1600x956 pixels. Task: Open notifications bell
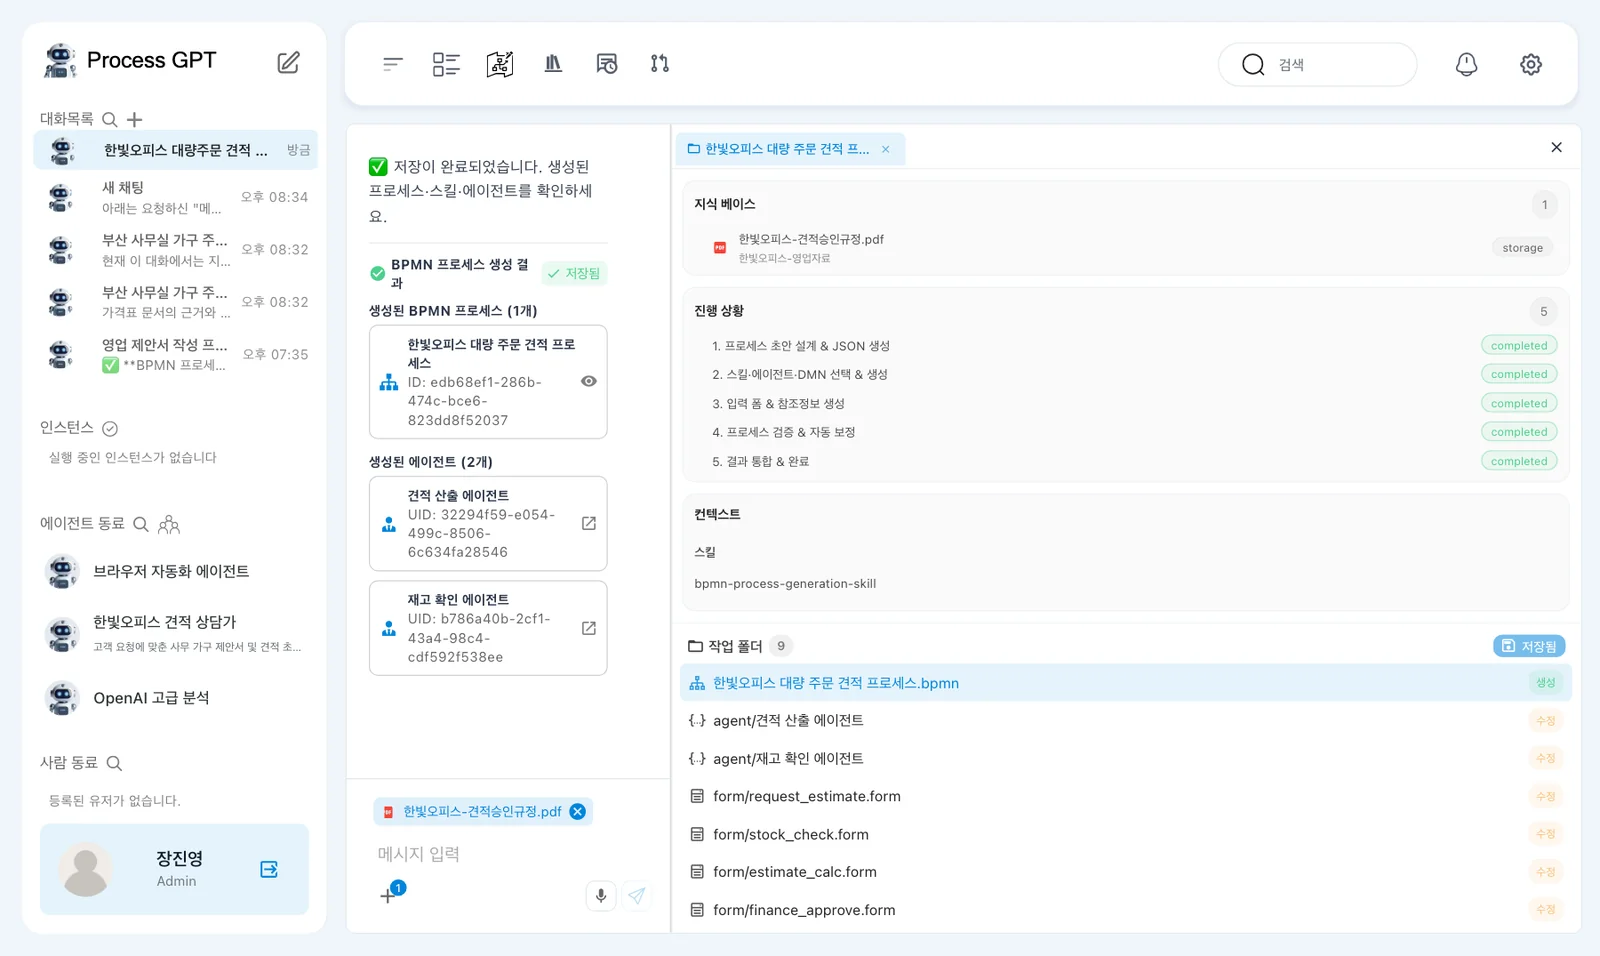click(1466, 64)
